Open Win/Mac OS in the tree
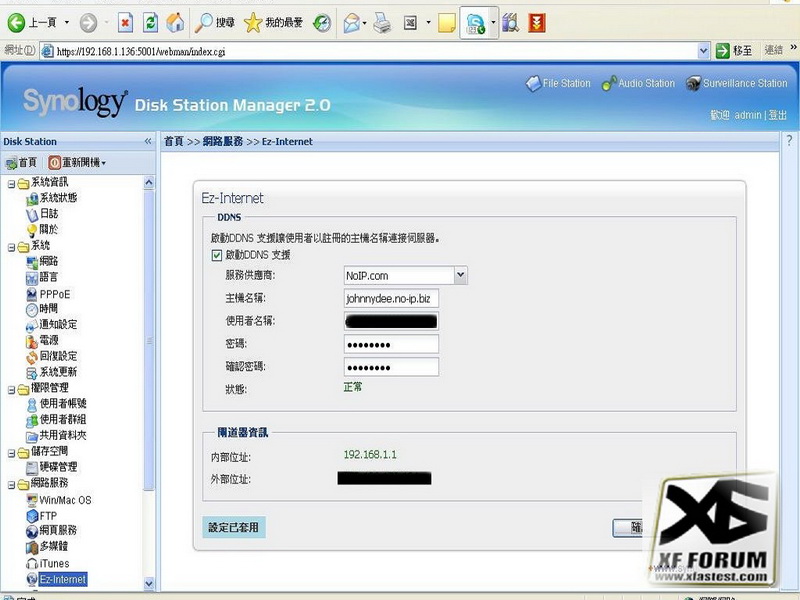Viewport: 800px width, 600px height. click(59, 500)
